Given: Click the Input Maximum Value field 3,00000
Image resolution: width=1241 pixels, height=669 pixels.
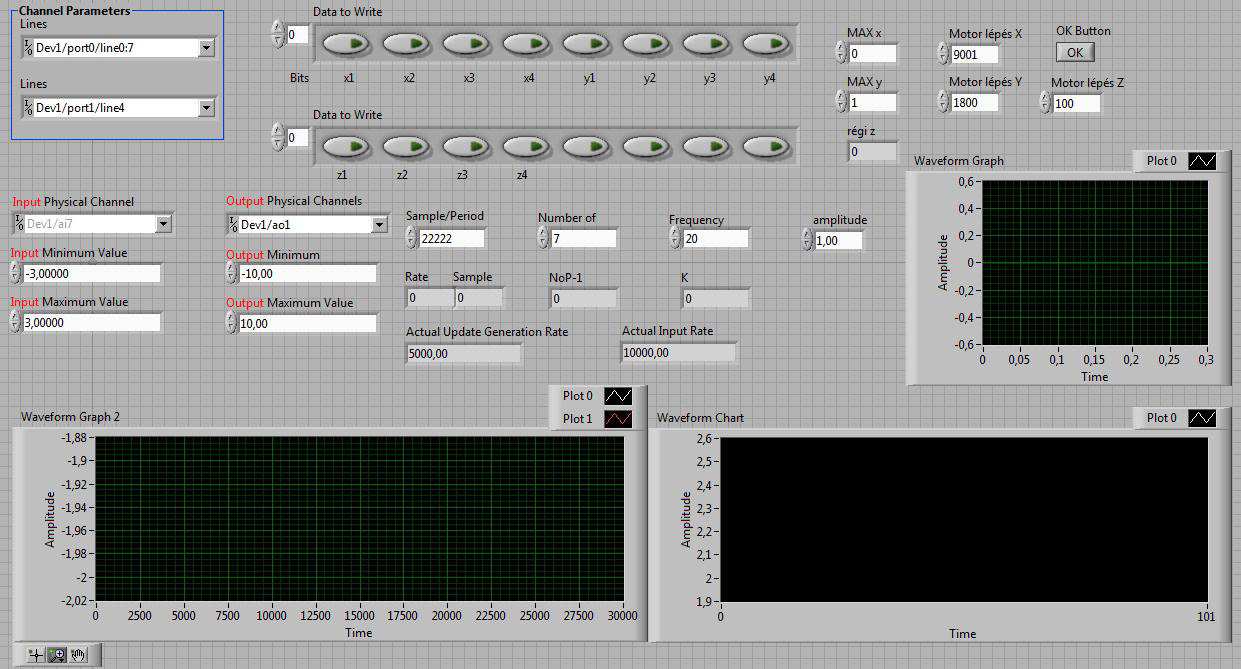Looking at the screenshot, I should point(92,322).
